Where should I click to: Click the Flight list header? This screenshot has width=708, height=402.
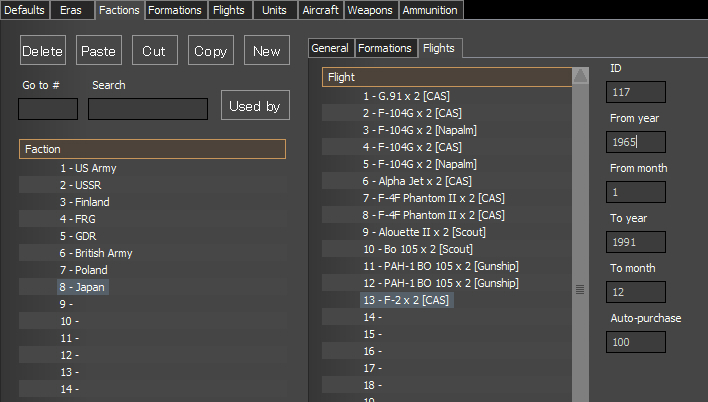pyautogui.click(x=447, y=77)
